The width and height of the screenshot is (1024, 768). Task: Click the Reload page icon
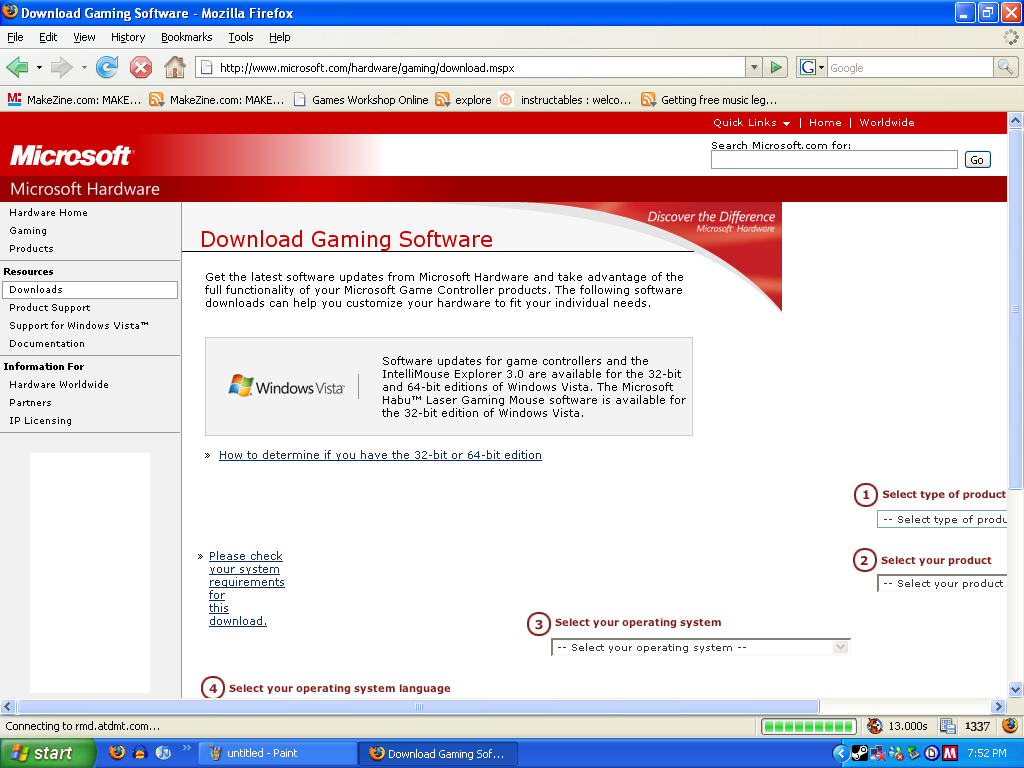[107, 68]
